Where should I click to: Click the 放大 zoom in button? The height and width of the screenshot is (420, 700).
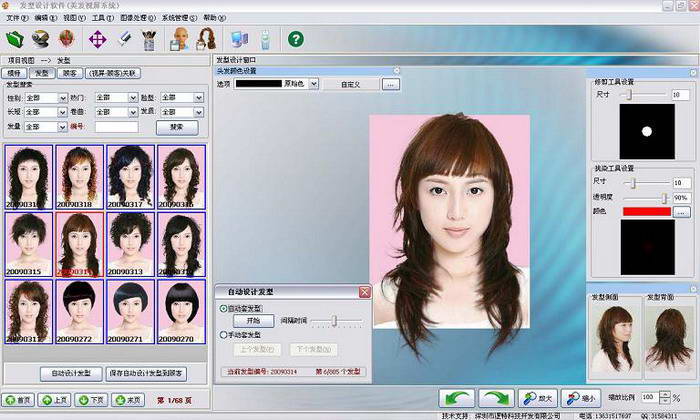538,398
